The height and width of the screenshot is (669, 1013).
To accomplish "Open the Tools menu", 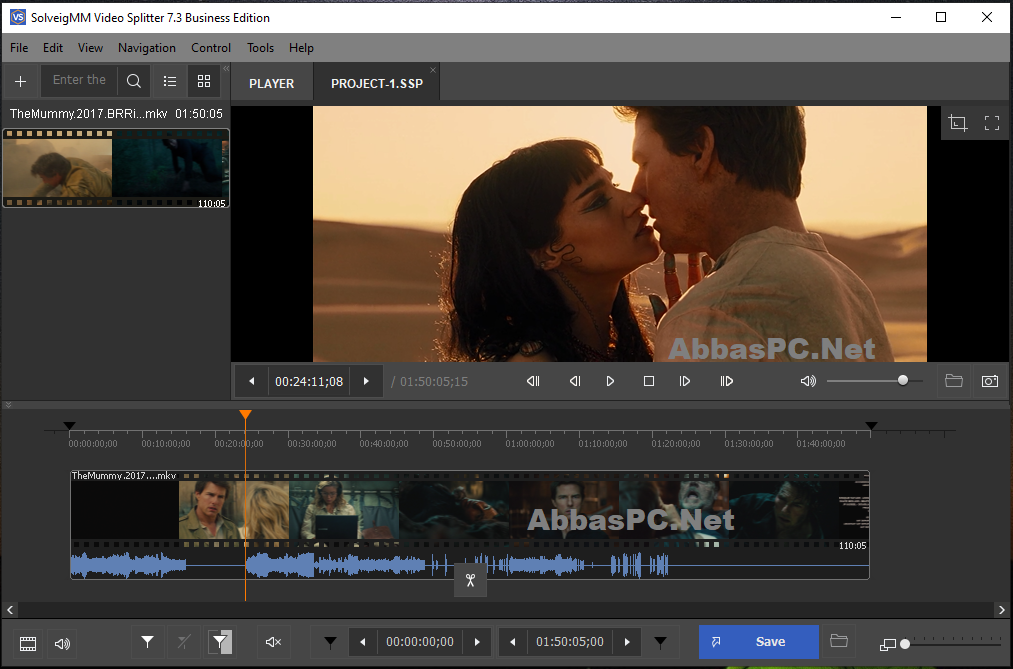I will [260, 48].
